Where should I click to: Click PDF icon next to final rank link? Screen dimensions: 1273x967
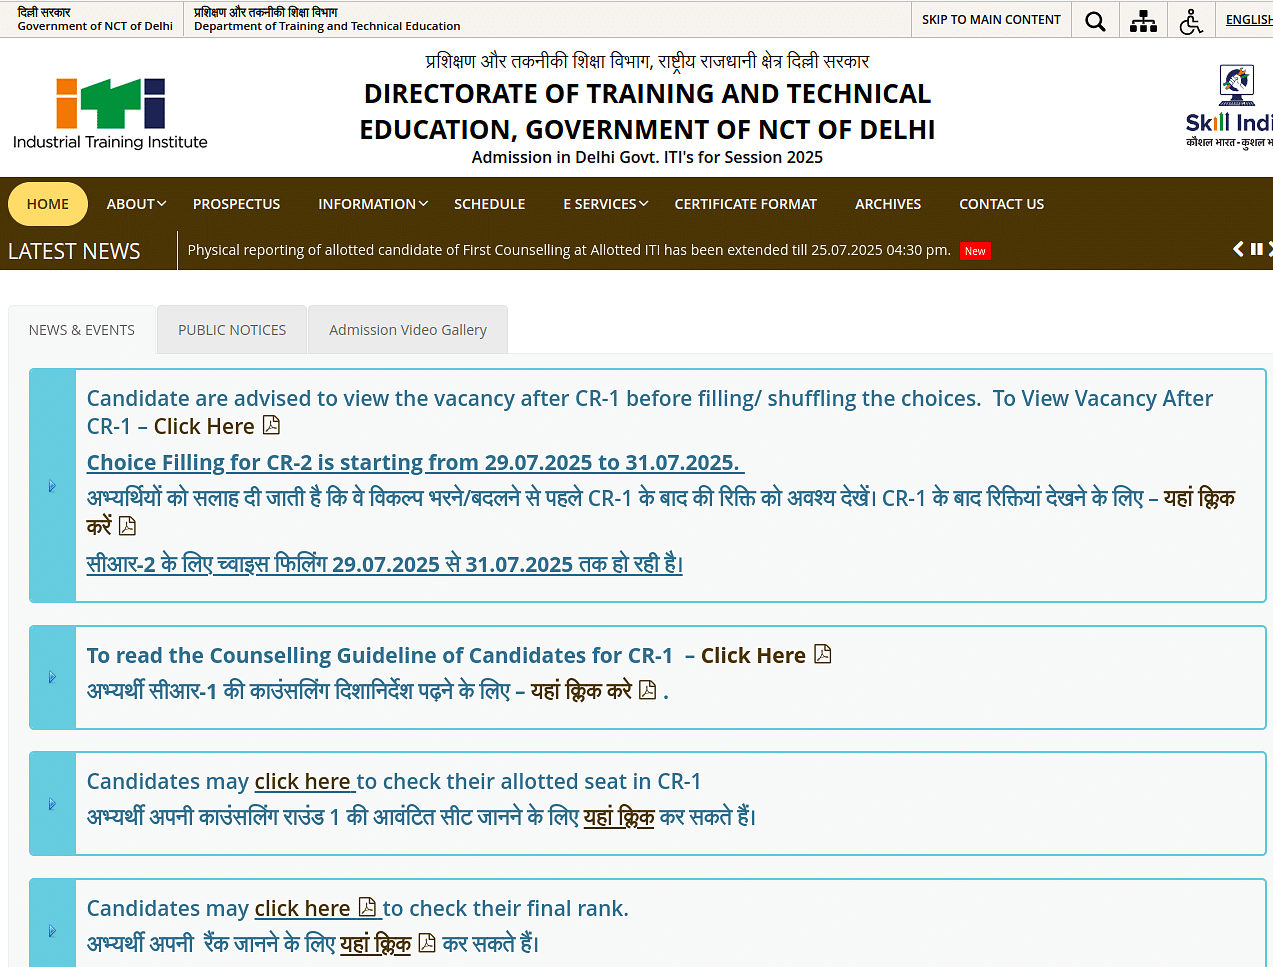(x=368, y=908)
